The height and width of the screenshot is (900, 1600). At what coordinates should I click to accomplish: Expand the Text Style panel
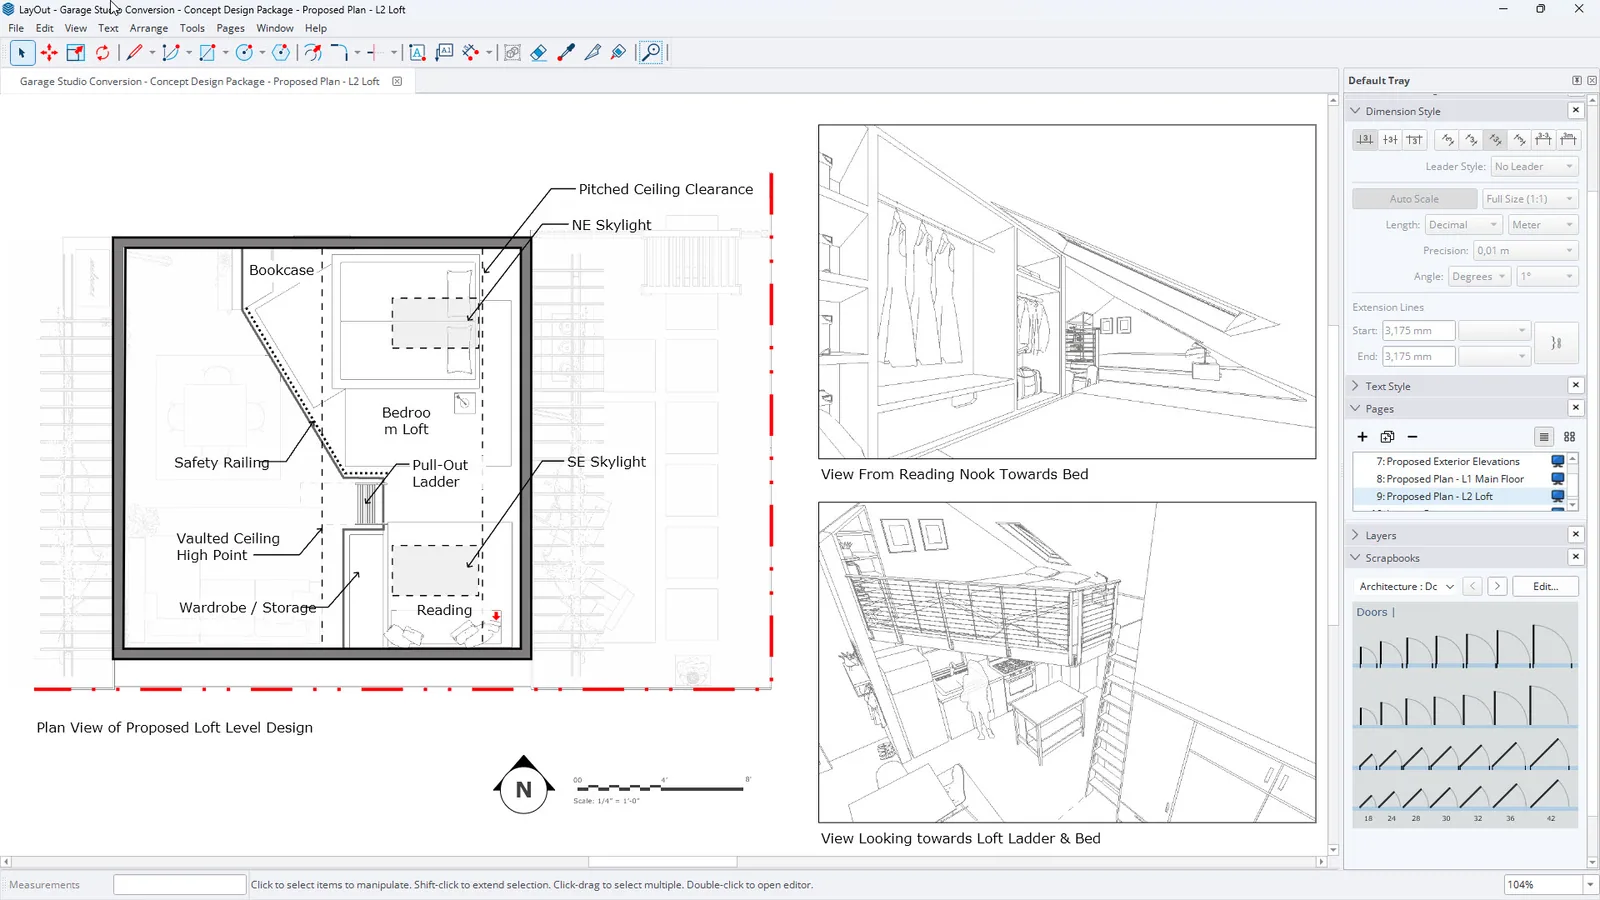pos(1356,386)
